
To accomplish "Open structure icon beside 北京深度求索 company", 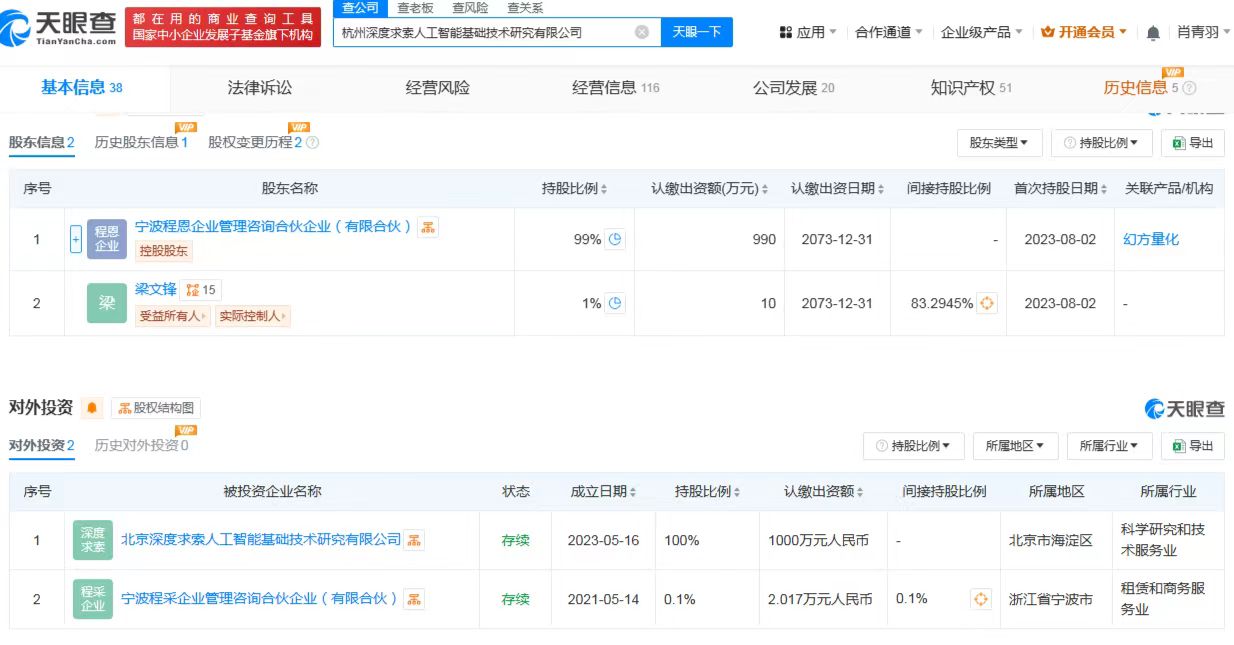I will pos(414,540).
